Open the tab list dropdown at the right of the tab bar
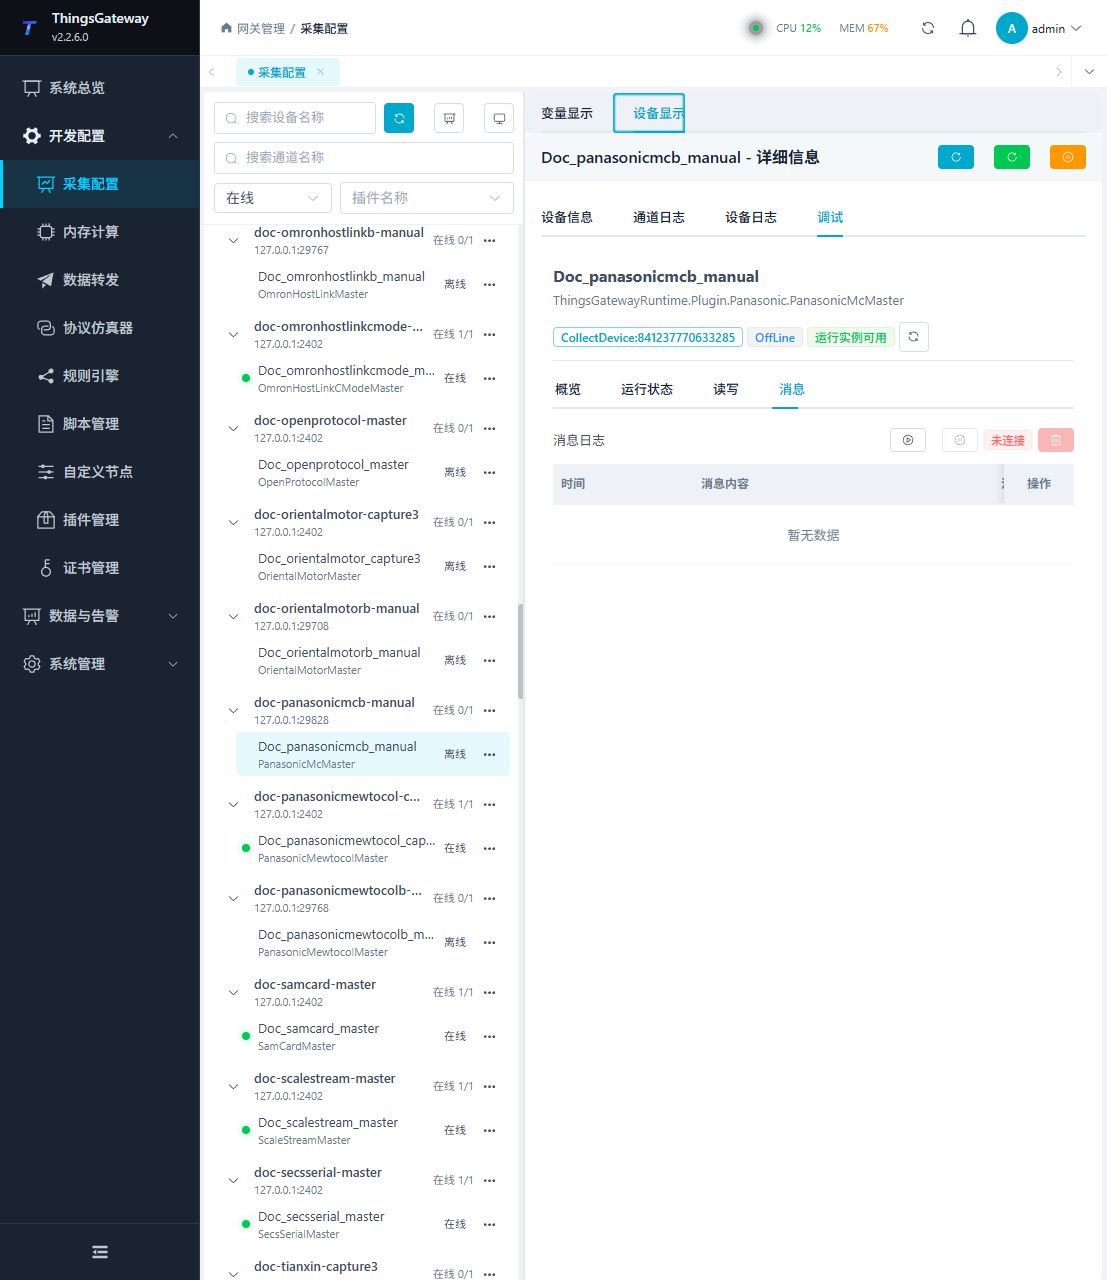 [1089, 72]
